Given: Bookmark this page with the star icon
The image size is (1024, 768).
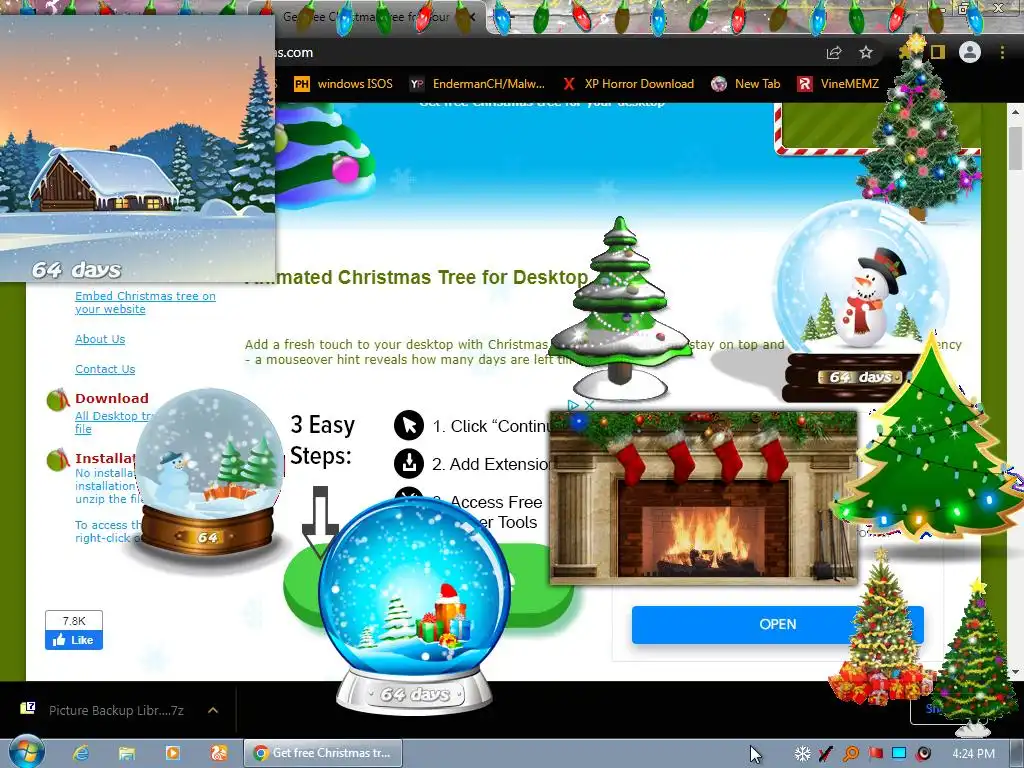Looking at the screenshot, I should tap(866, 52).
